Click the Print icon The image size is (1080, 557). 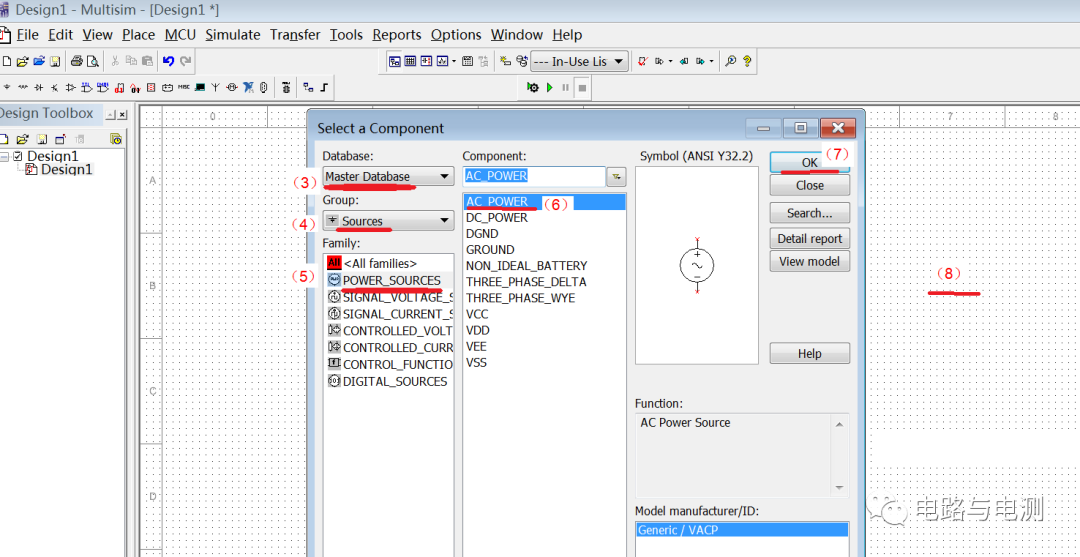pos(77,61)
